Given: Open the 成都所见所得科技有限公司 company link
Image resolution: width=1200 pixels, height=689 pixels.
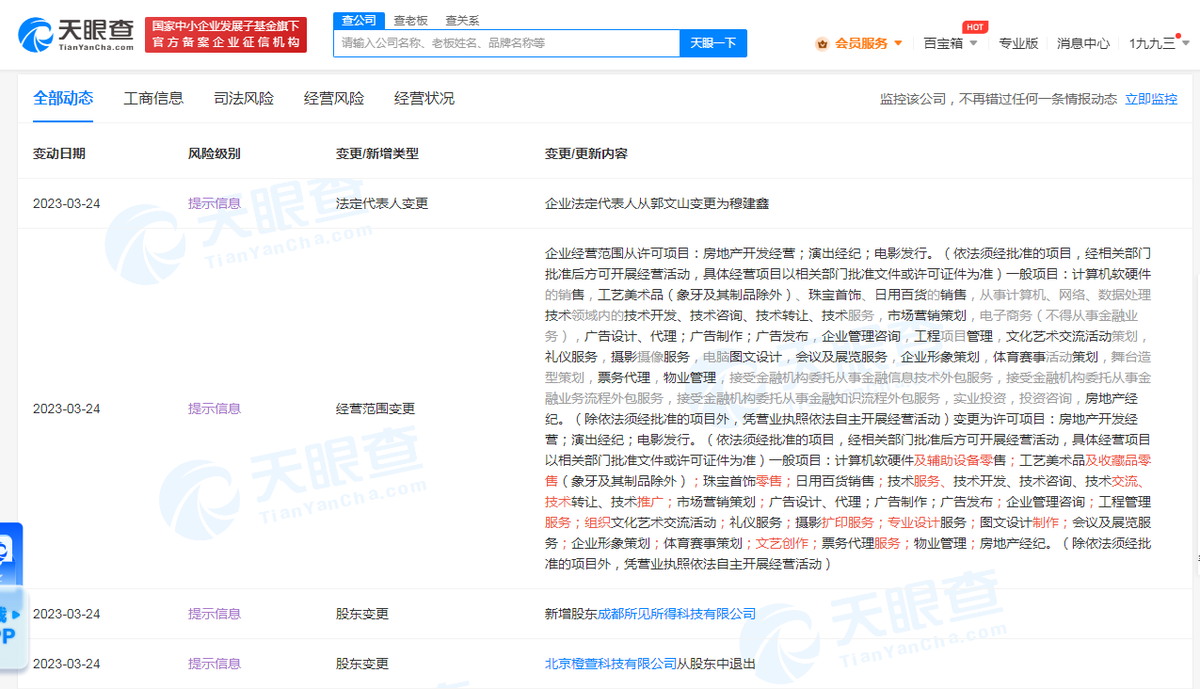Looking at the screenshot, I should [677, 614].
